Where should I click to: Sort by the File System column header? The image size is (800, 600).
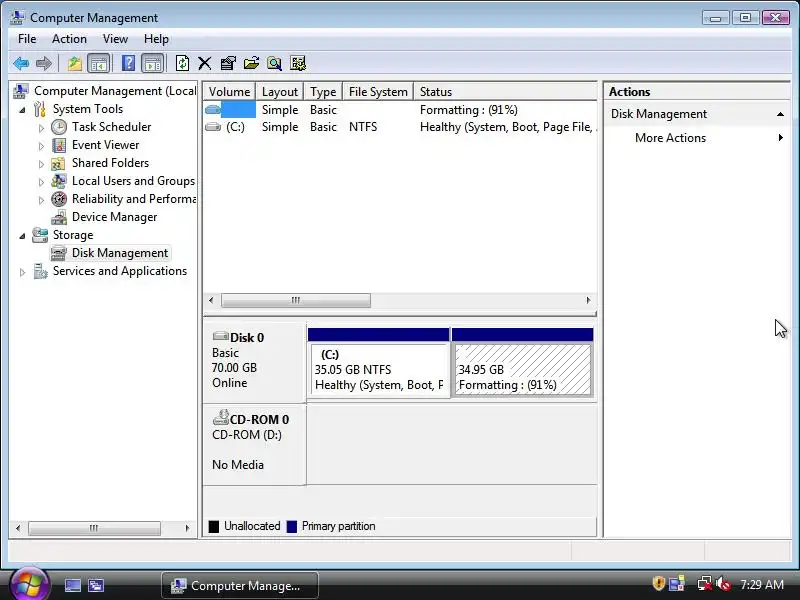(x=378, y=91)
